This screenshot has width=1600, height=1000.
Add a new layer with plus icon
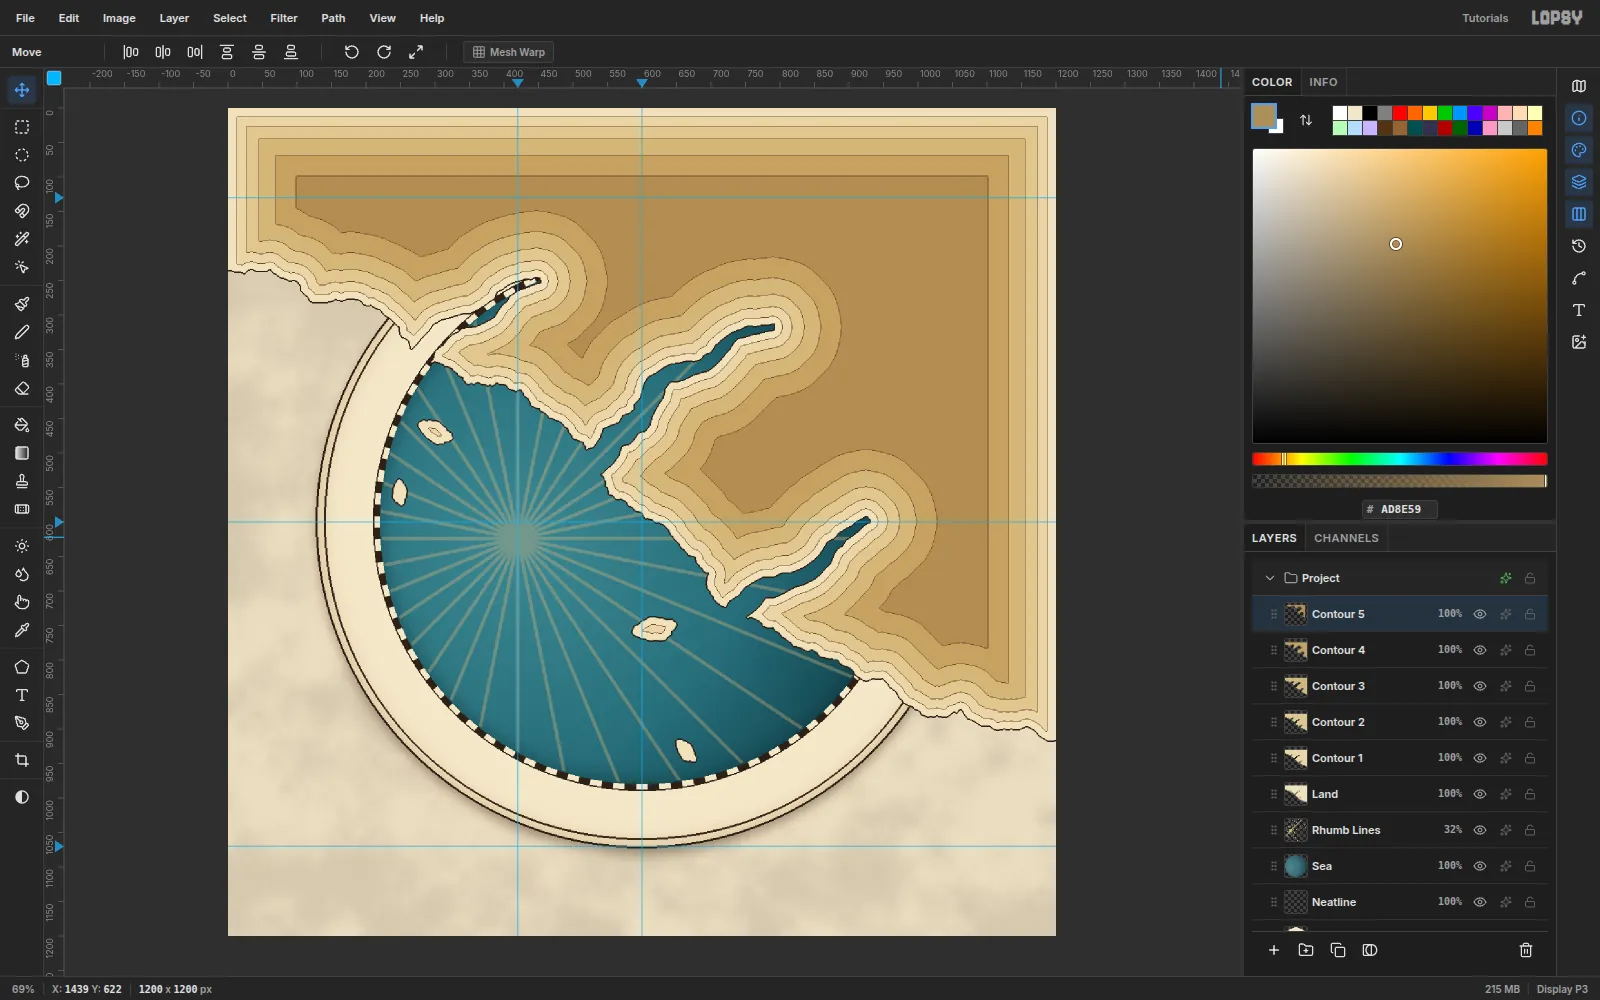tap(1274, 950)
